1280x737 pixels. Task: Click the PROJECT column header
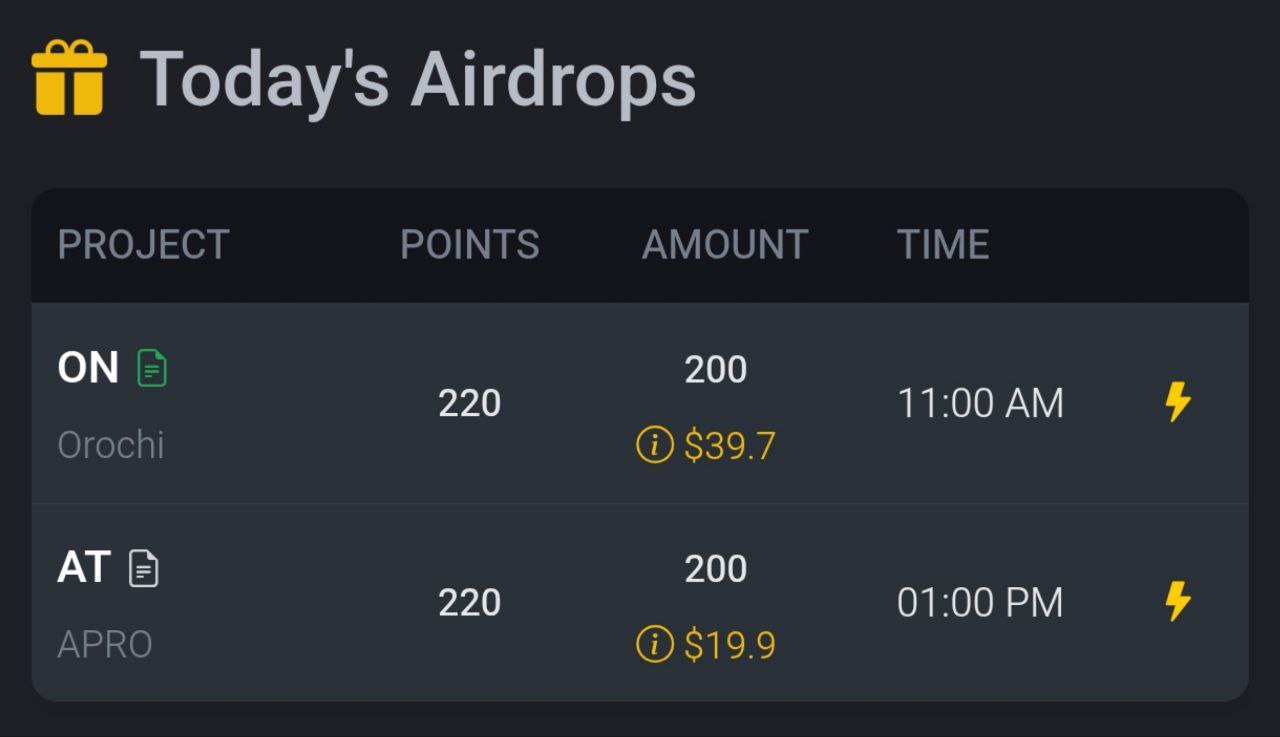[x=143, y=245]
